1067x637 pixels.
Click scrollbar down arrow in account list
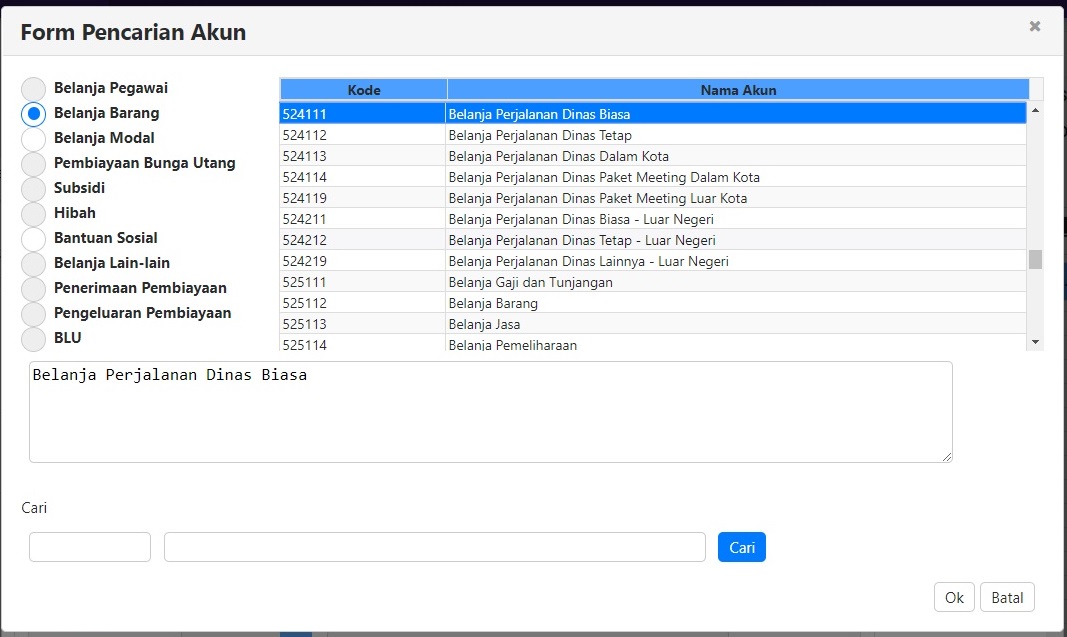pyautogui.click(x=1035, y=342)
